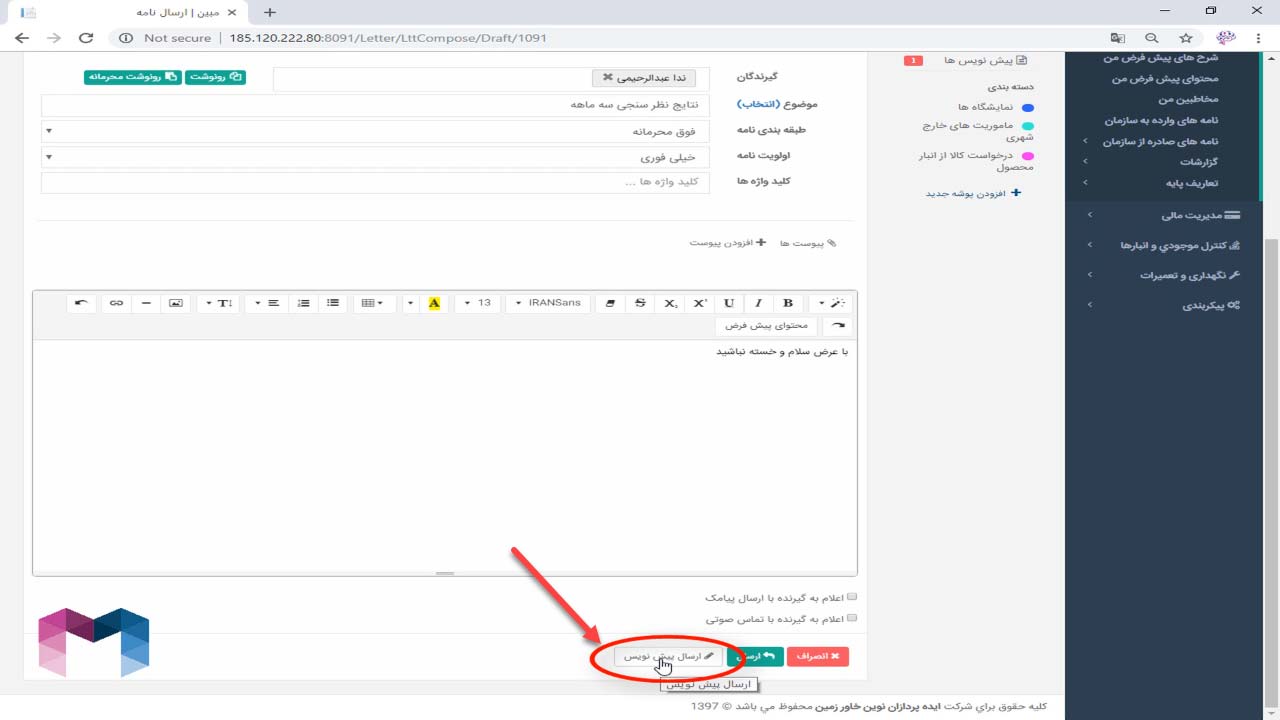Toggle superscript formatting
This screenshot has width=1280, height=720.
point(700,303)
